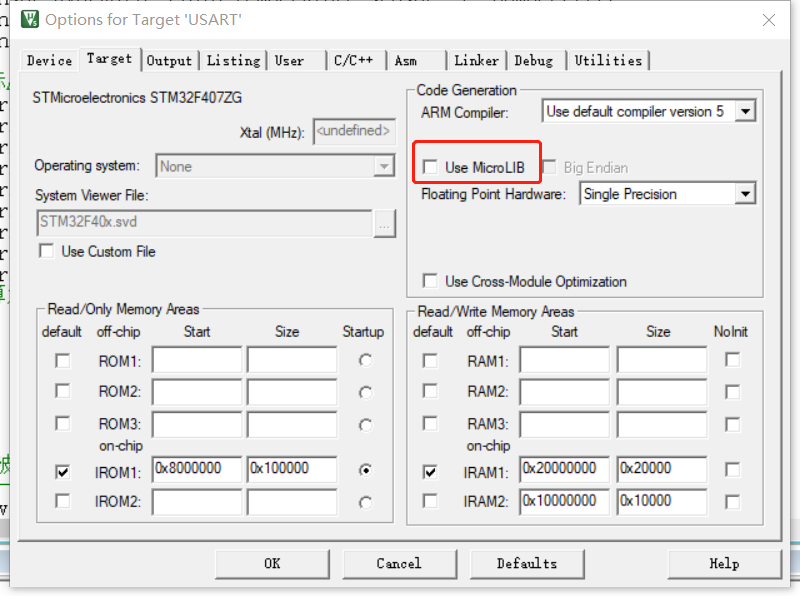This screenshot has height=596, width=800.
Task: Open the User tab
Action: click(296, 61)
